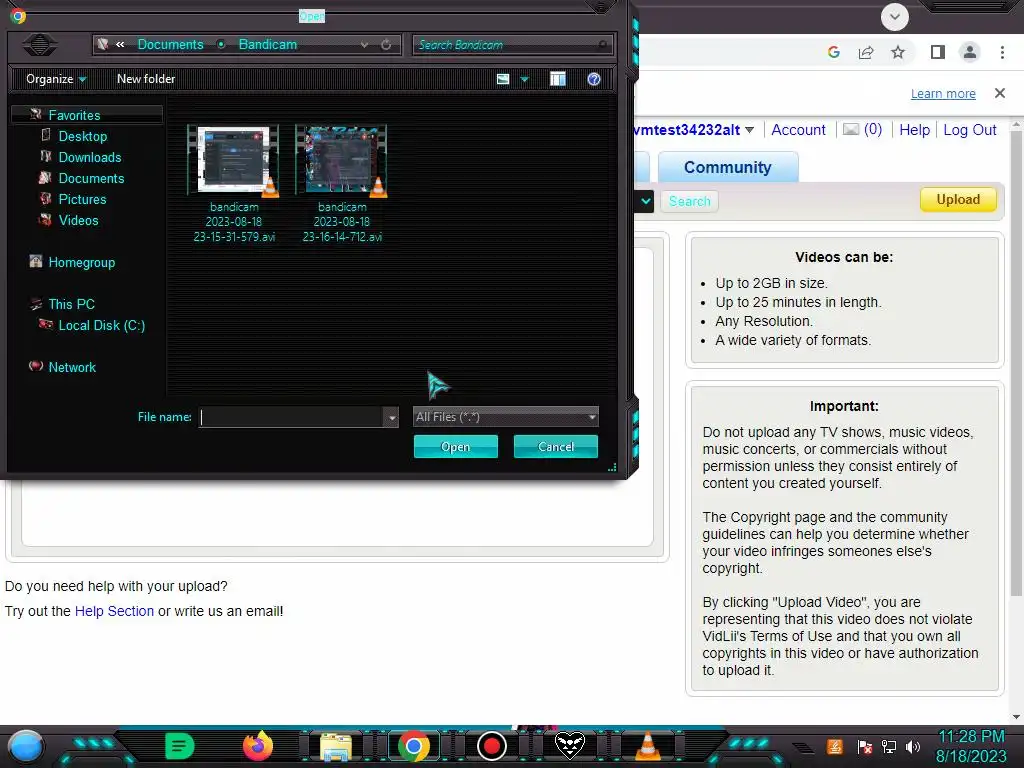Click the Google icon in Chrome address bar

coord(834,52)
